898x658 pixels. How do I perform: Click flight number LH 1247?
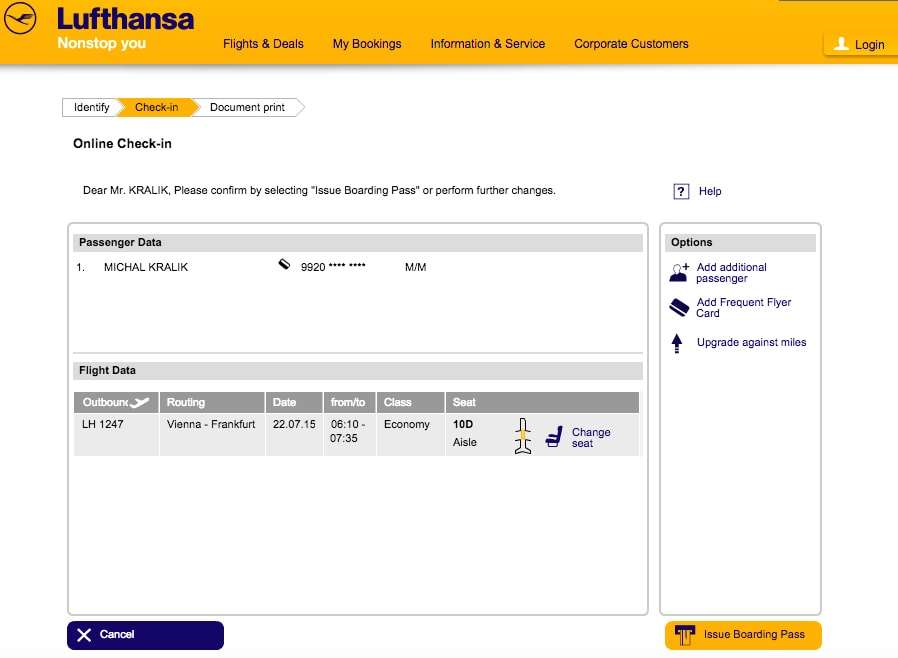103,424
